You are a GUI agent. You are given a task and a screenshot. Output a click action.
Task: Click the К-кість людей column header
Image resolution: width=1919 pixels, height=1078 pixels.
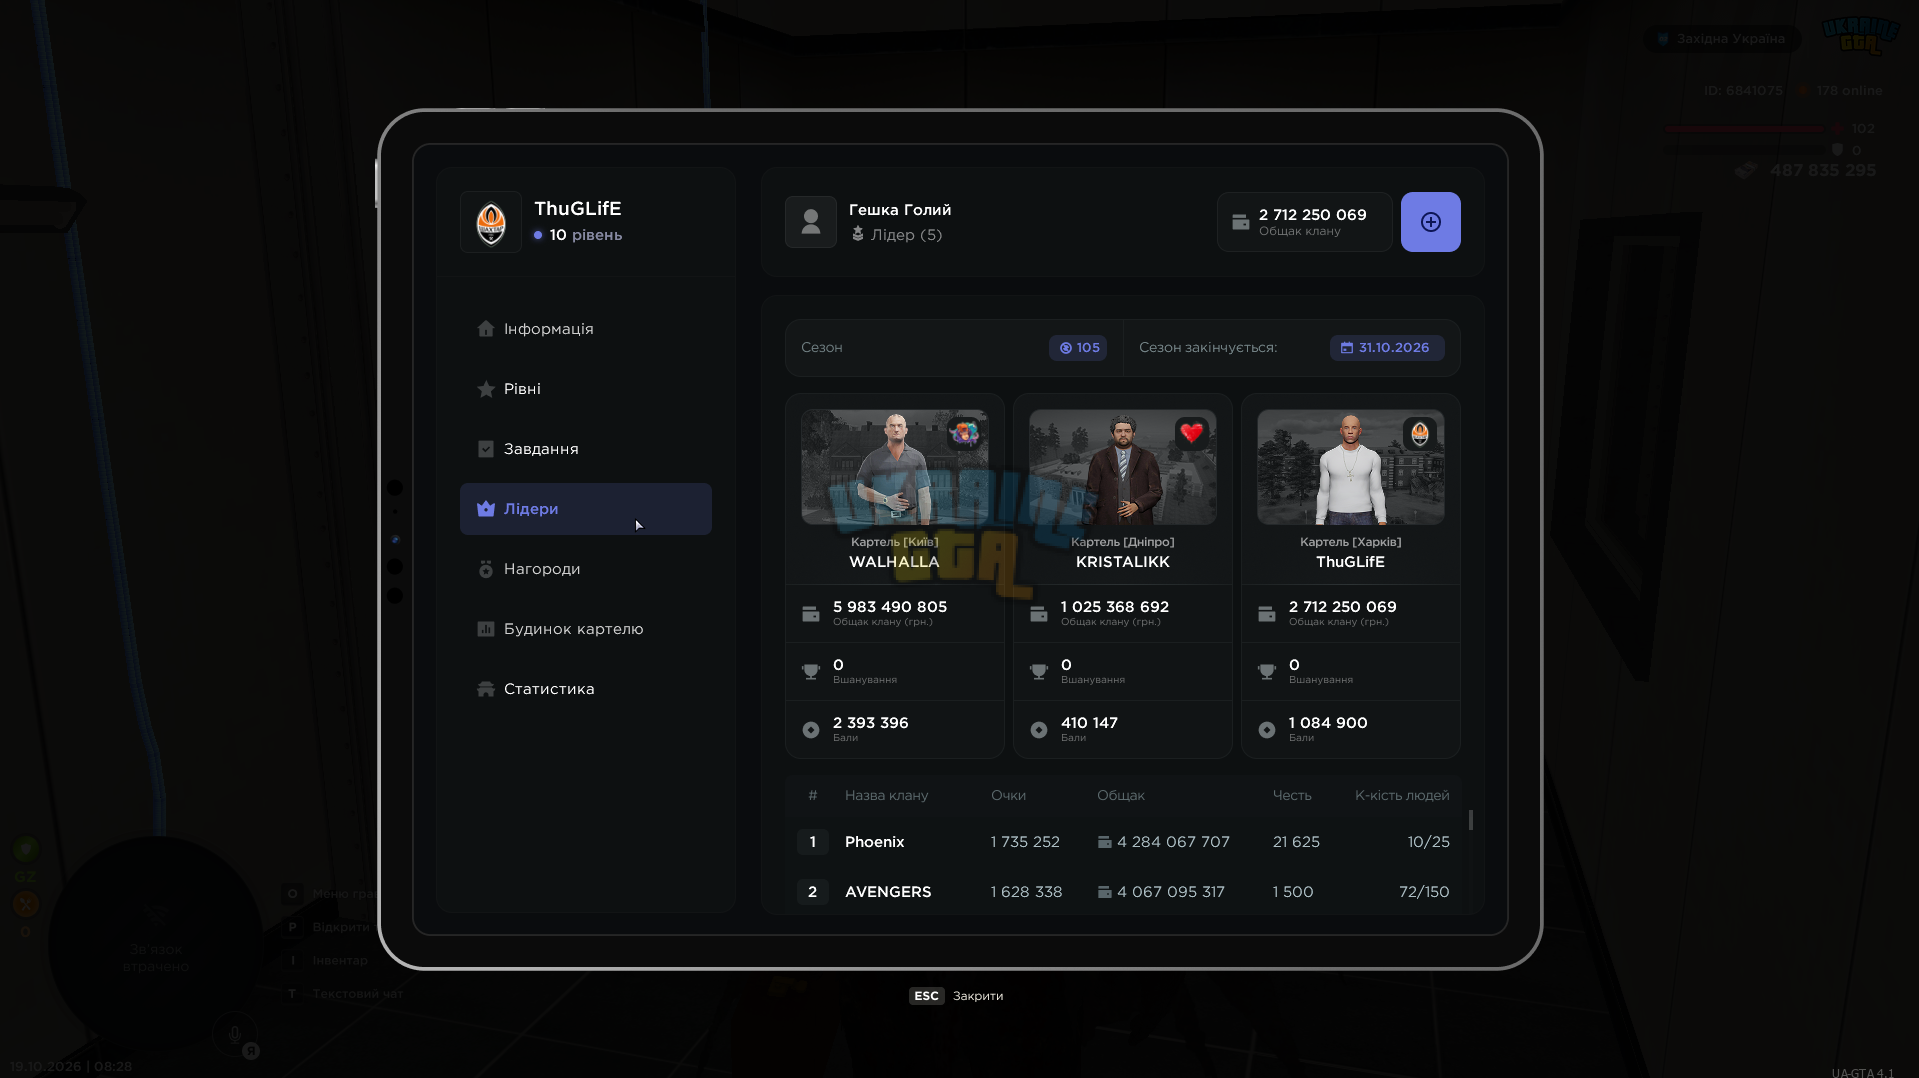pyautogui.click(x=1402, y=796)
